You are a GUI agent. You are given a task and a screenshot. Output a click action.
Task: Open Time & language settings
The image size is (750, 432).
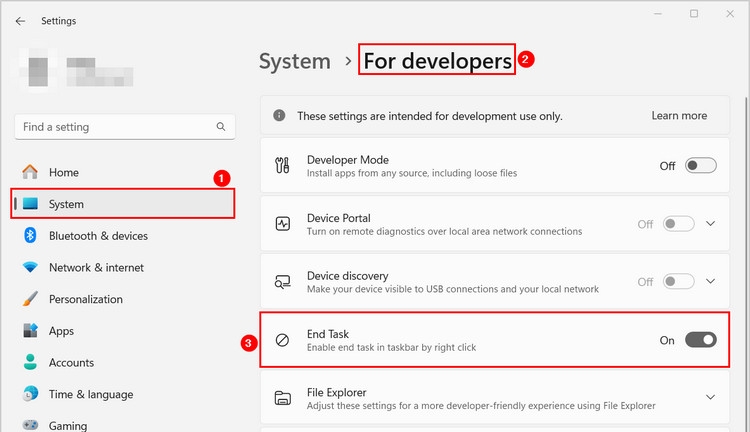124,394
